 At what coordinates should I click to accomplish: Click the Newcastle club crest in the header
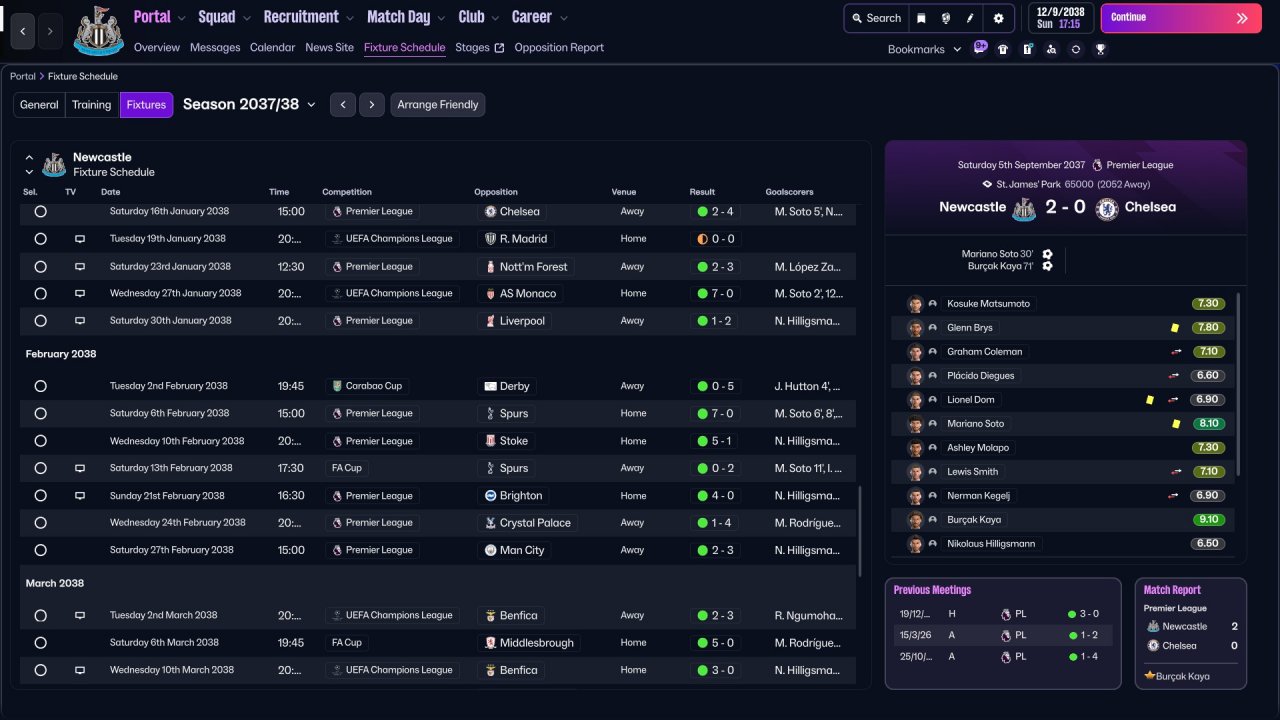point(98,31)
